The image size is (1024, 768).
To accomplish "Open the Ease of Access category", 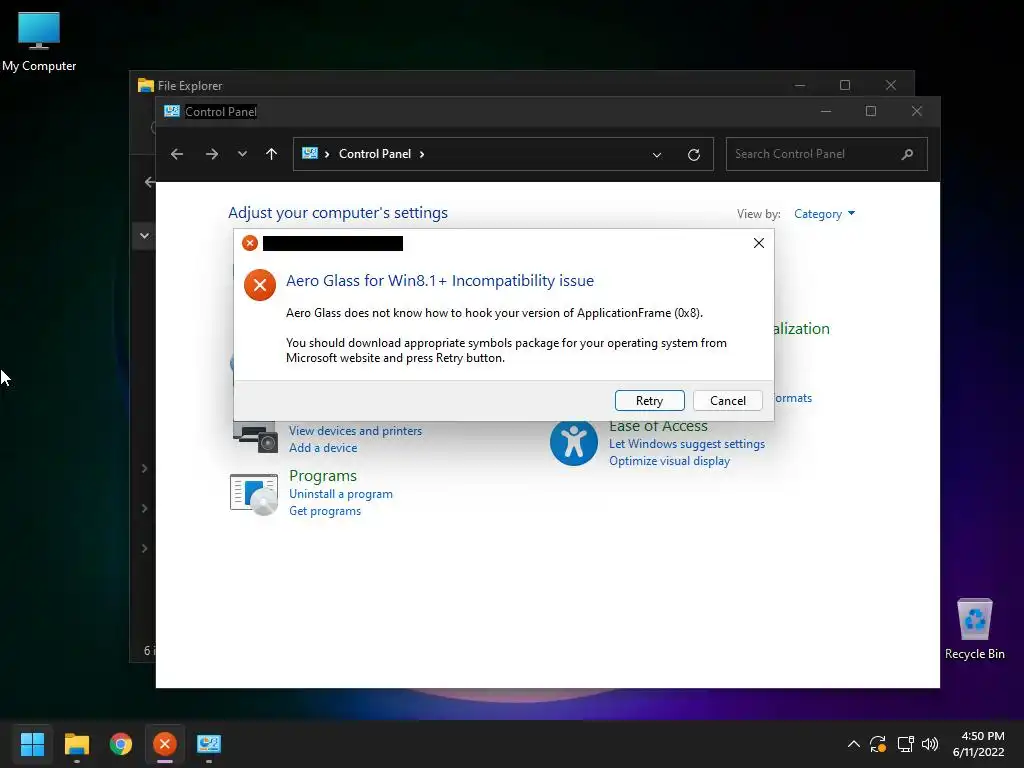I will point(658,426).
